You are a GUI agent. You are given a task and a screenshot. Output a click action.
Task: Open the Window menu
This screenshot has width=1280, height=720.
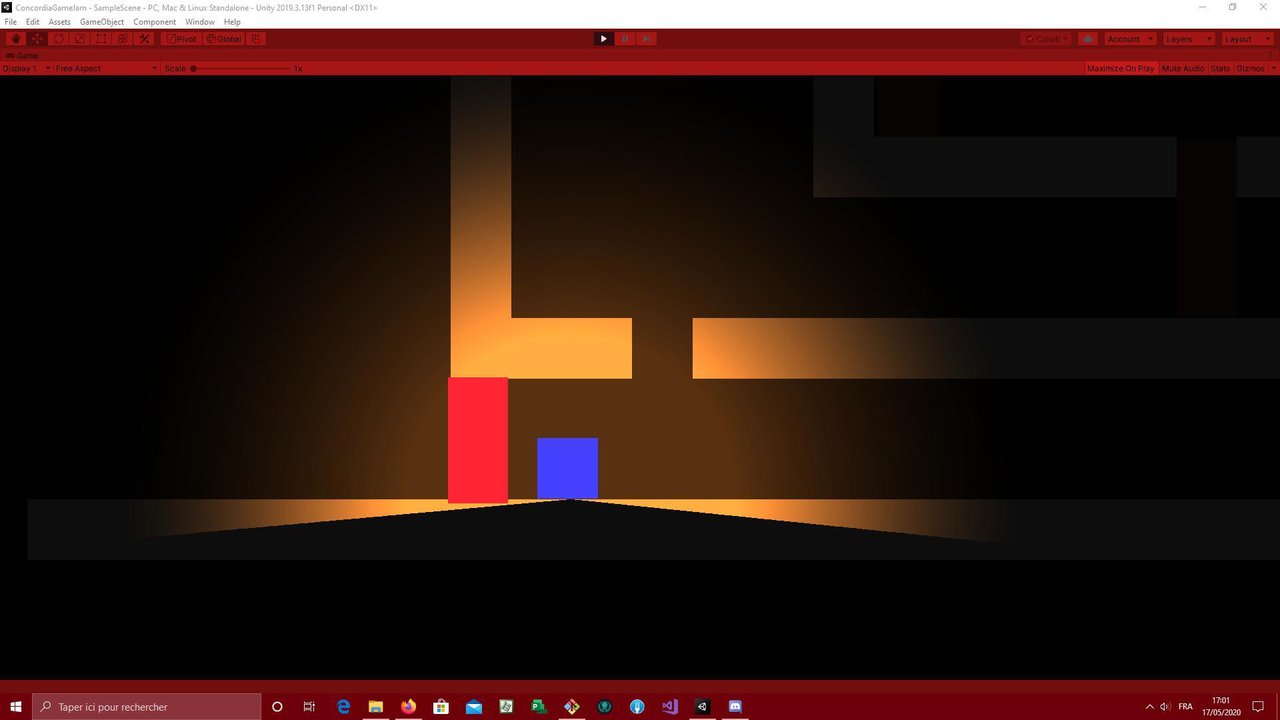click(x=200, y=22)
